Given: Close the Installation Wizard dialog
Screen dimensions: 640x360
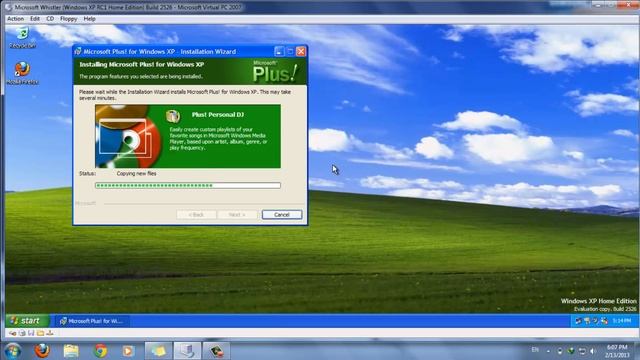Looking at the screenshot, I should point(301,51).
